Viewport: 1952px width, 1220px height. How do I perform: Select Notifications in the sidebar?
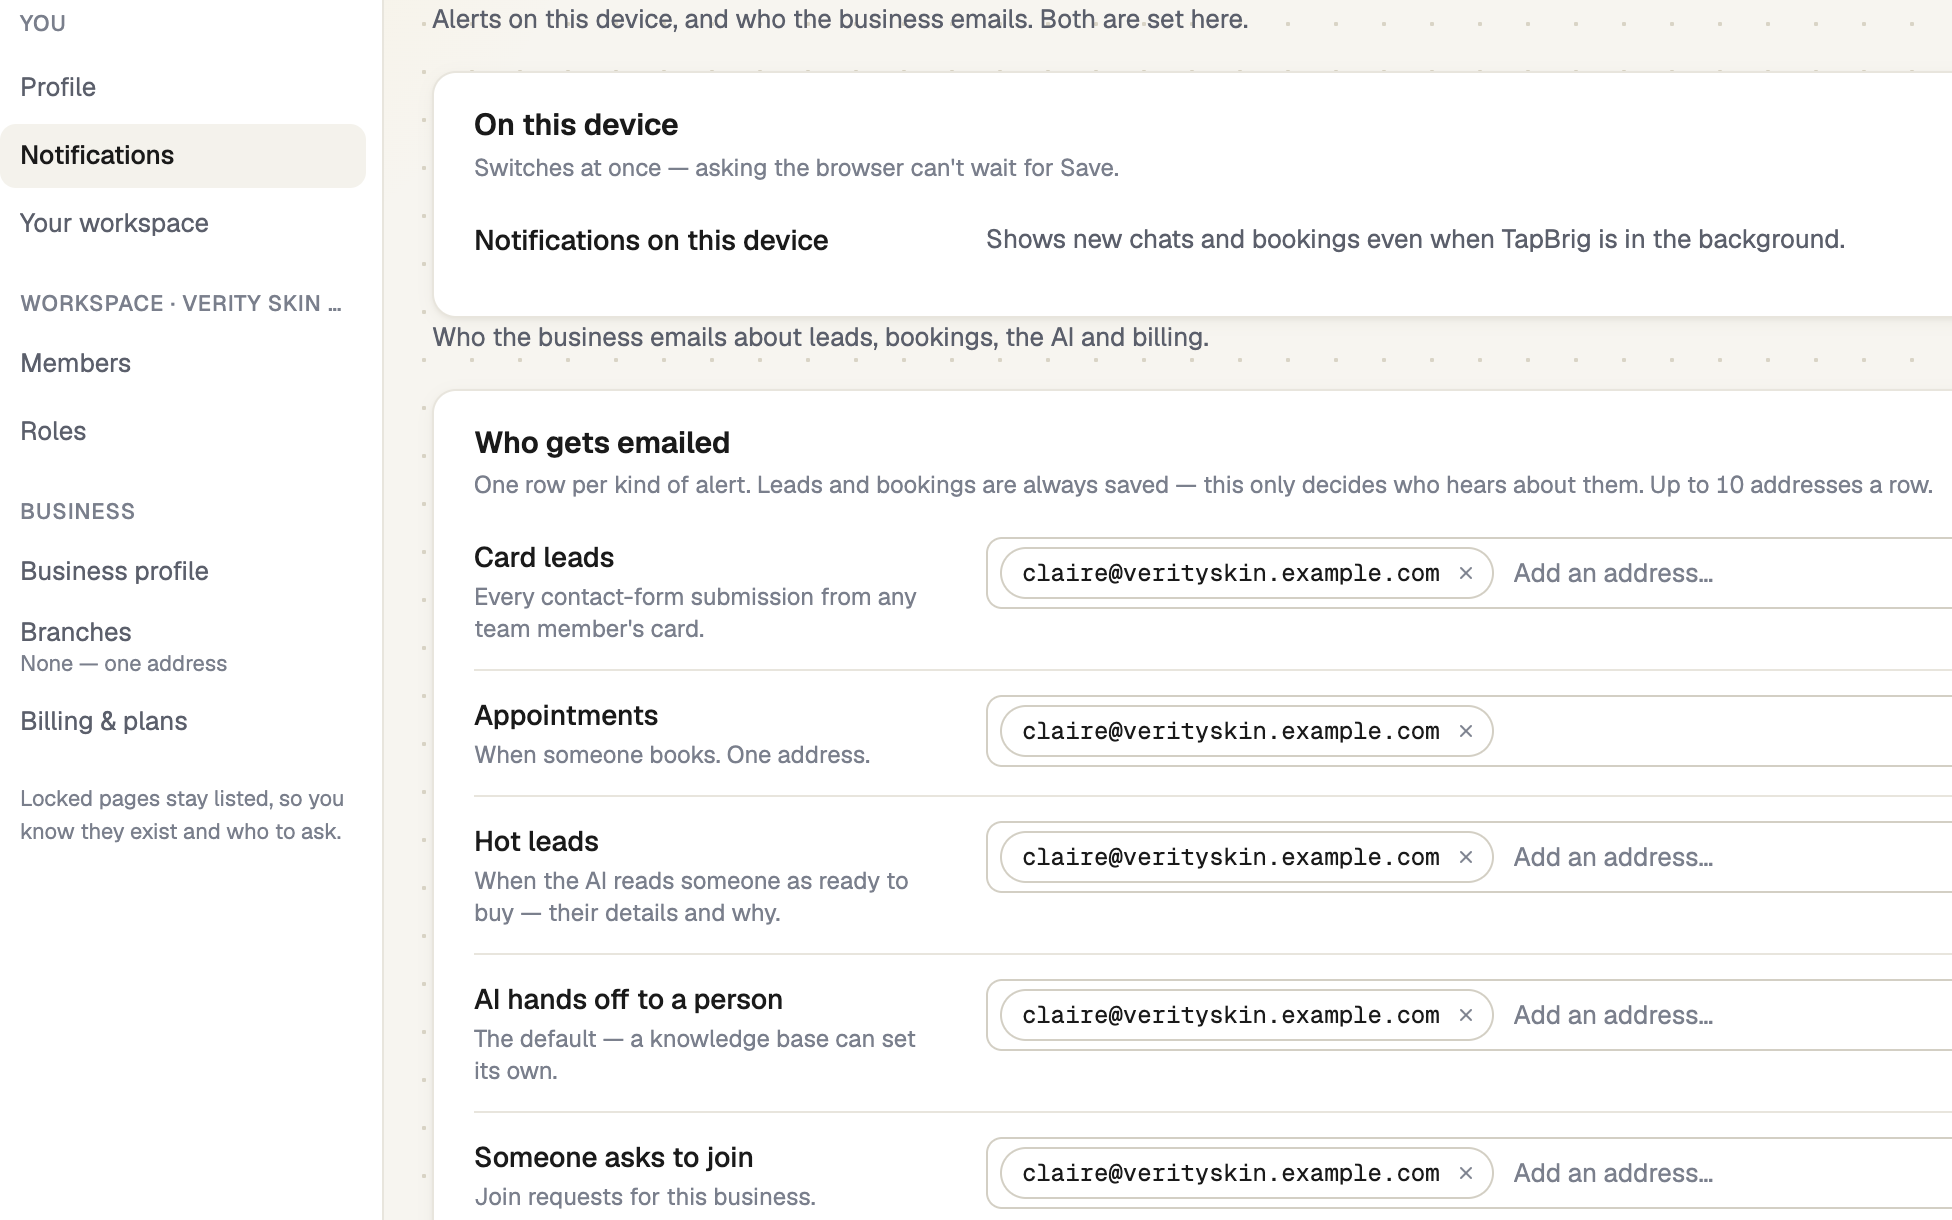click(x=183, y=155)
